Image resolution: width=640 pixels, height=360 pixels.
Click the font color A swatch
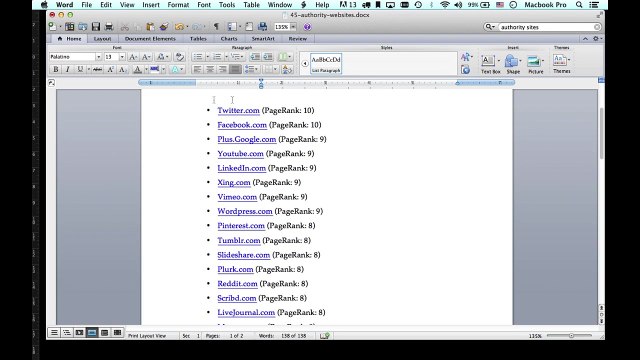click(x=138, y=70)
